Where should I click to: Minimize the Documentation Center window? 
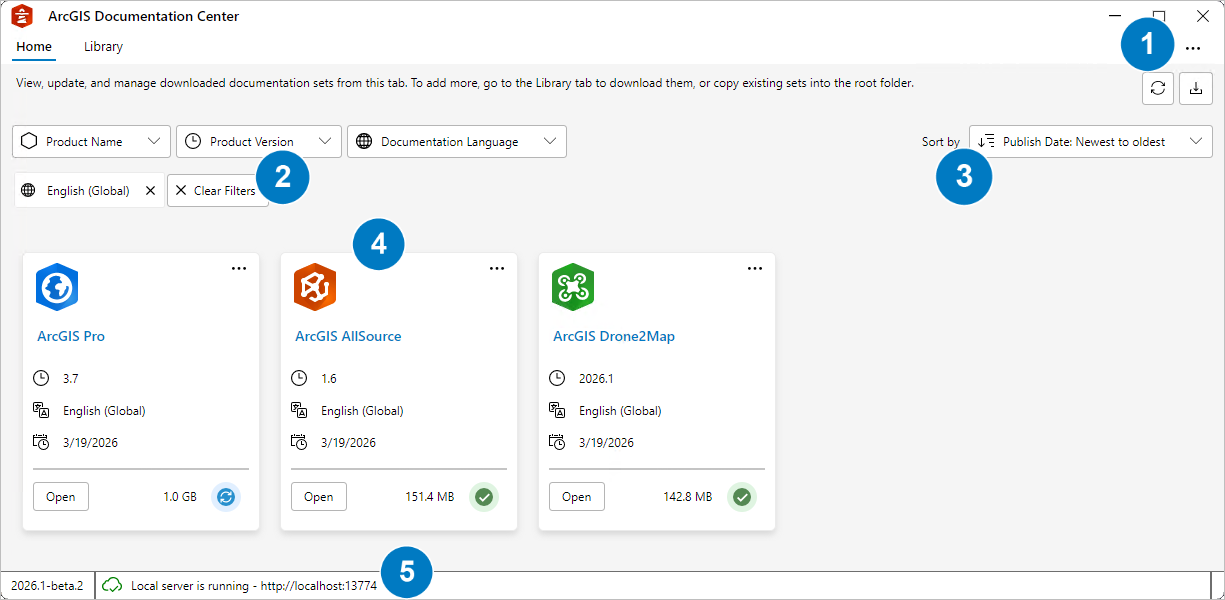[1116, 16]
